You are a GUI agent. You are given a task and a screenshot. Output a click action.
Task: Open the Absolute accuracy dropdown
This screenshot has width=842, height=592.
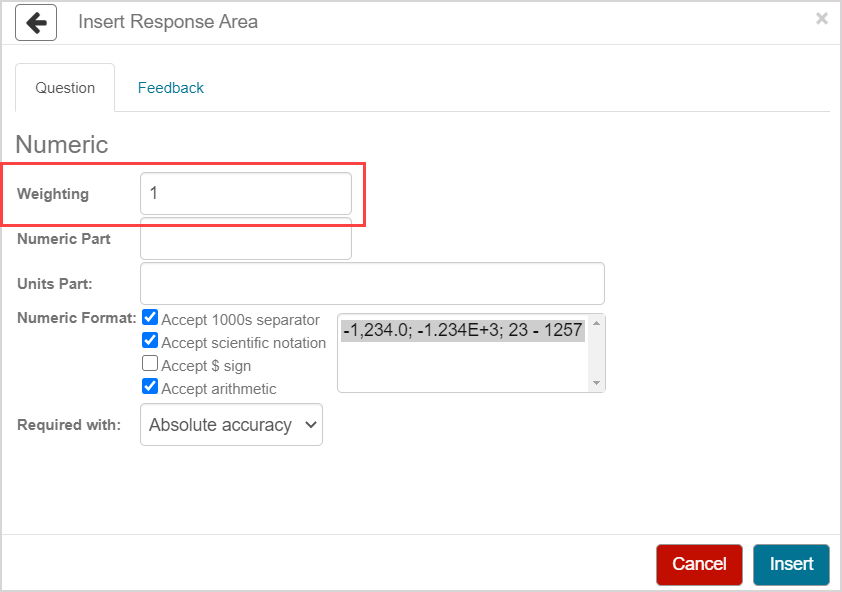point(231,425)
